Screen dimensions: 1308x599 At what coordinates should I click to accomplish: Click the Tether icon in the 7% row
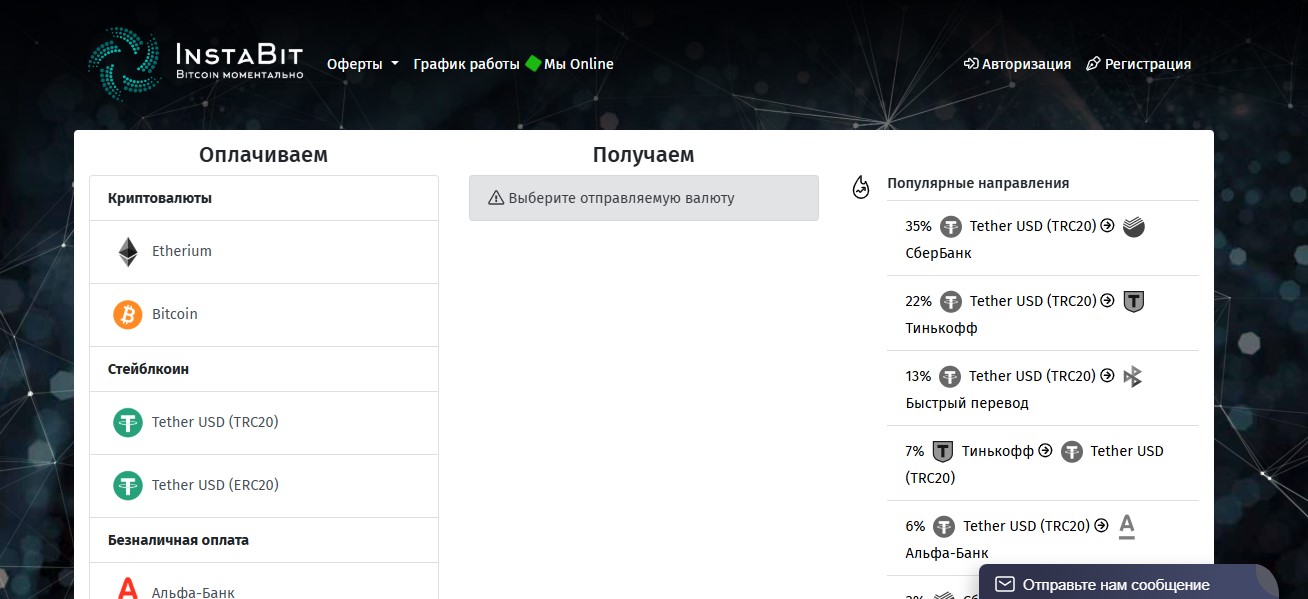[1071, 452]
